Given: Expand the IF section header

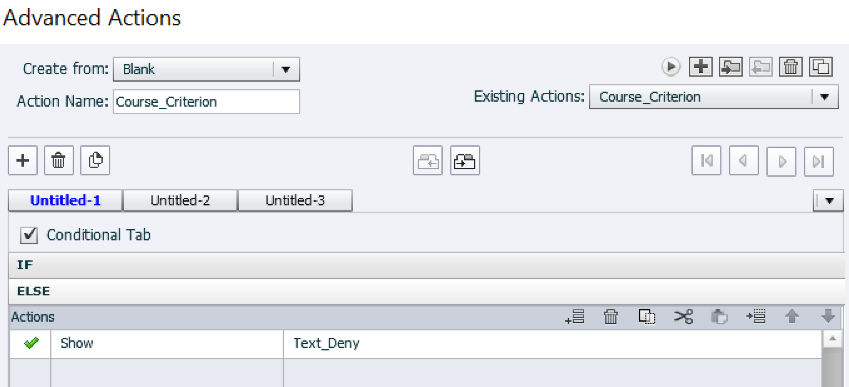Looking at the screenshot, I should tap(427, 265).
